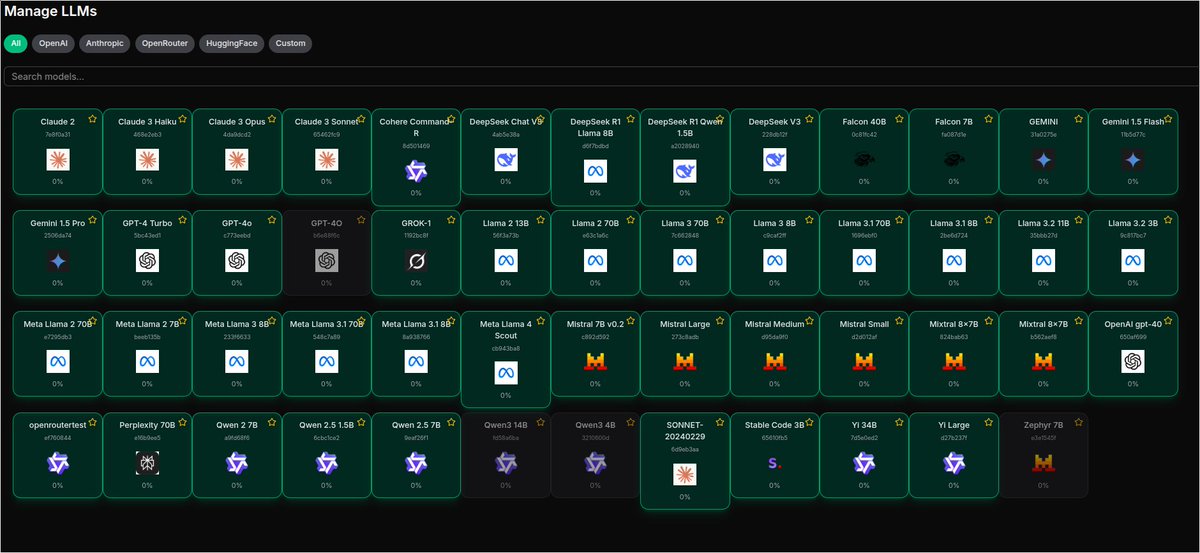
Task: Open the Llama 3.2 11B model card
Action: click(x=1043, y=252)
